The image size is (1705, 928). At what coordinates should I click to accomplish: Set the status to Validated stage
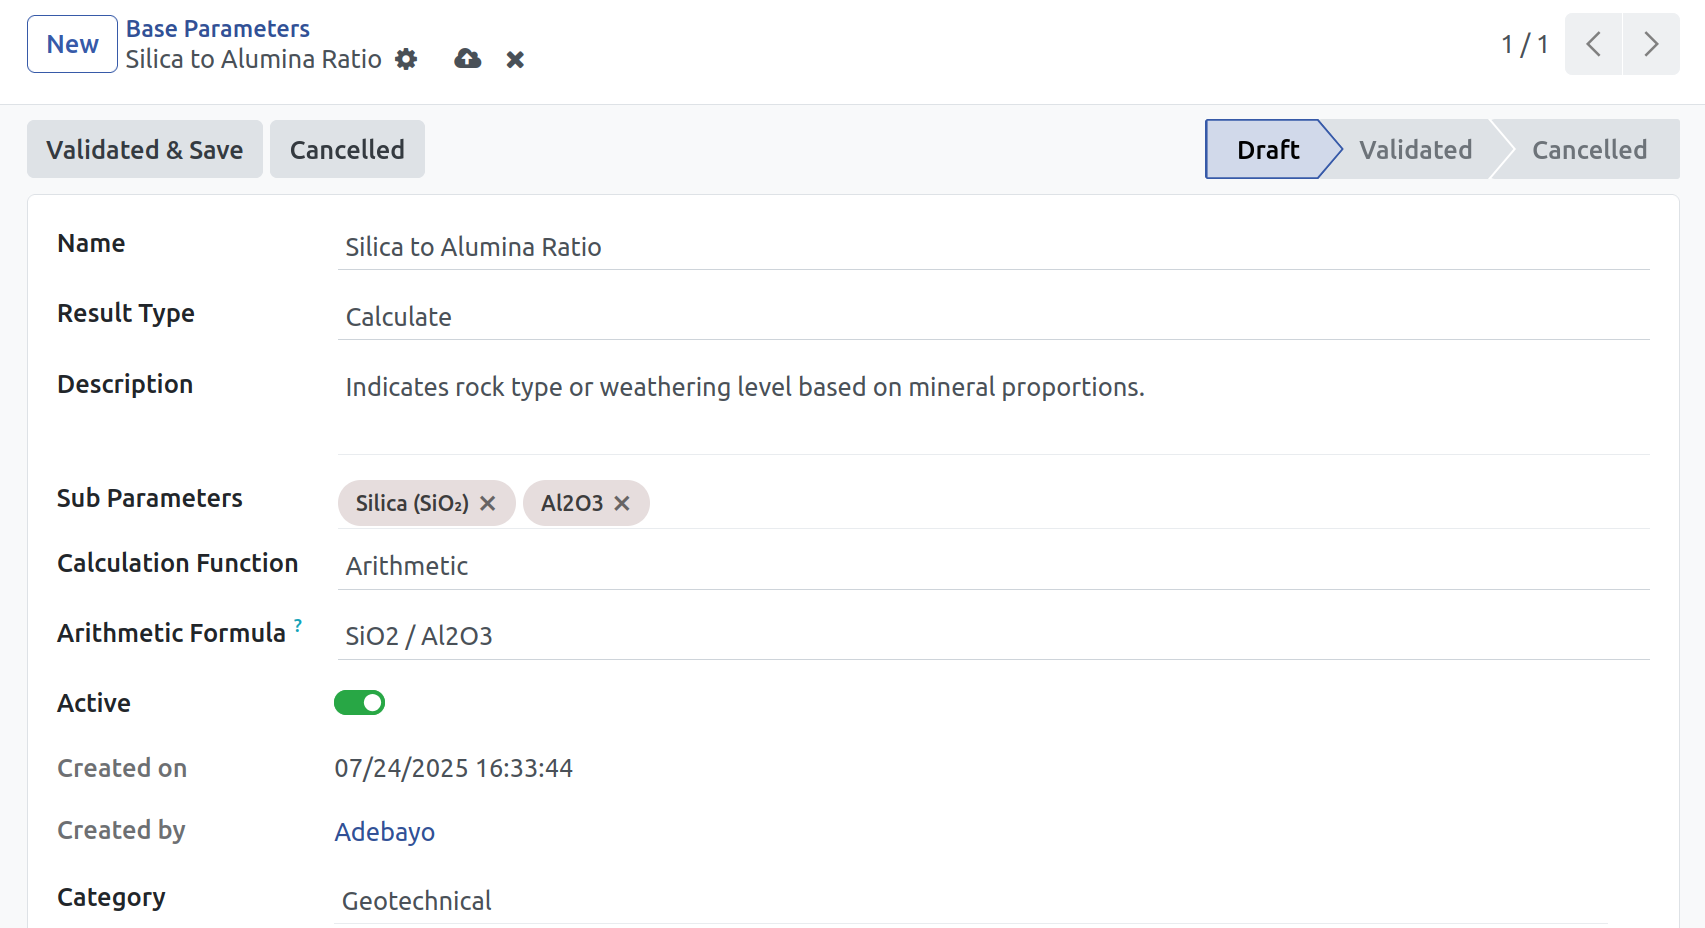[1415, 150]
